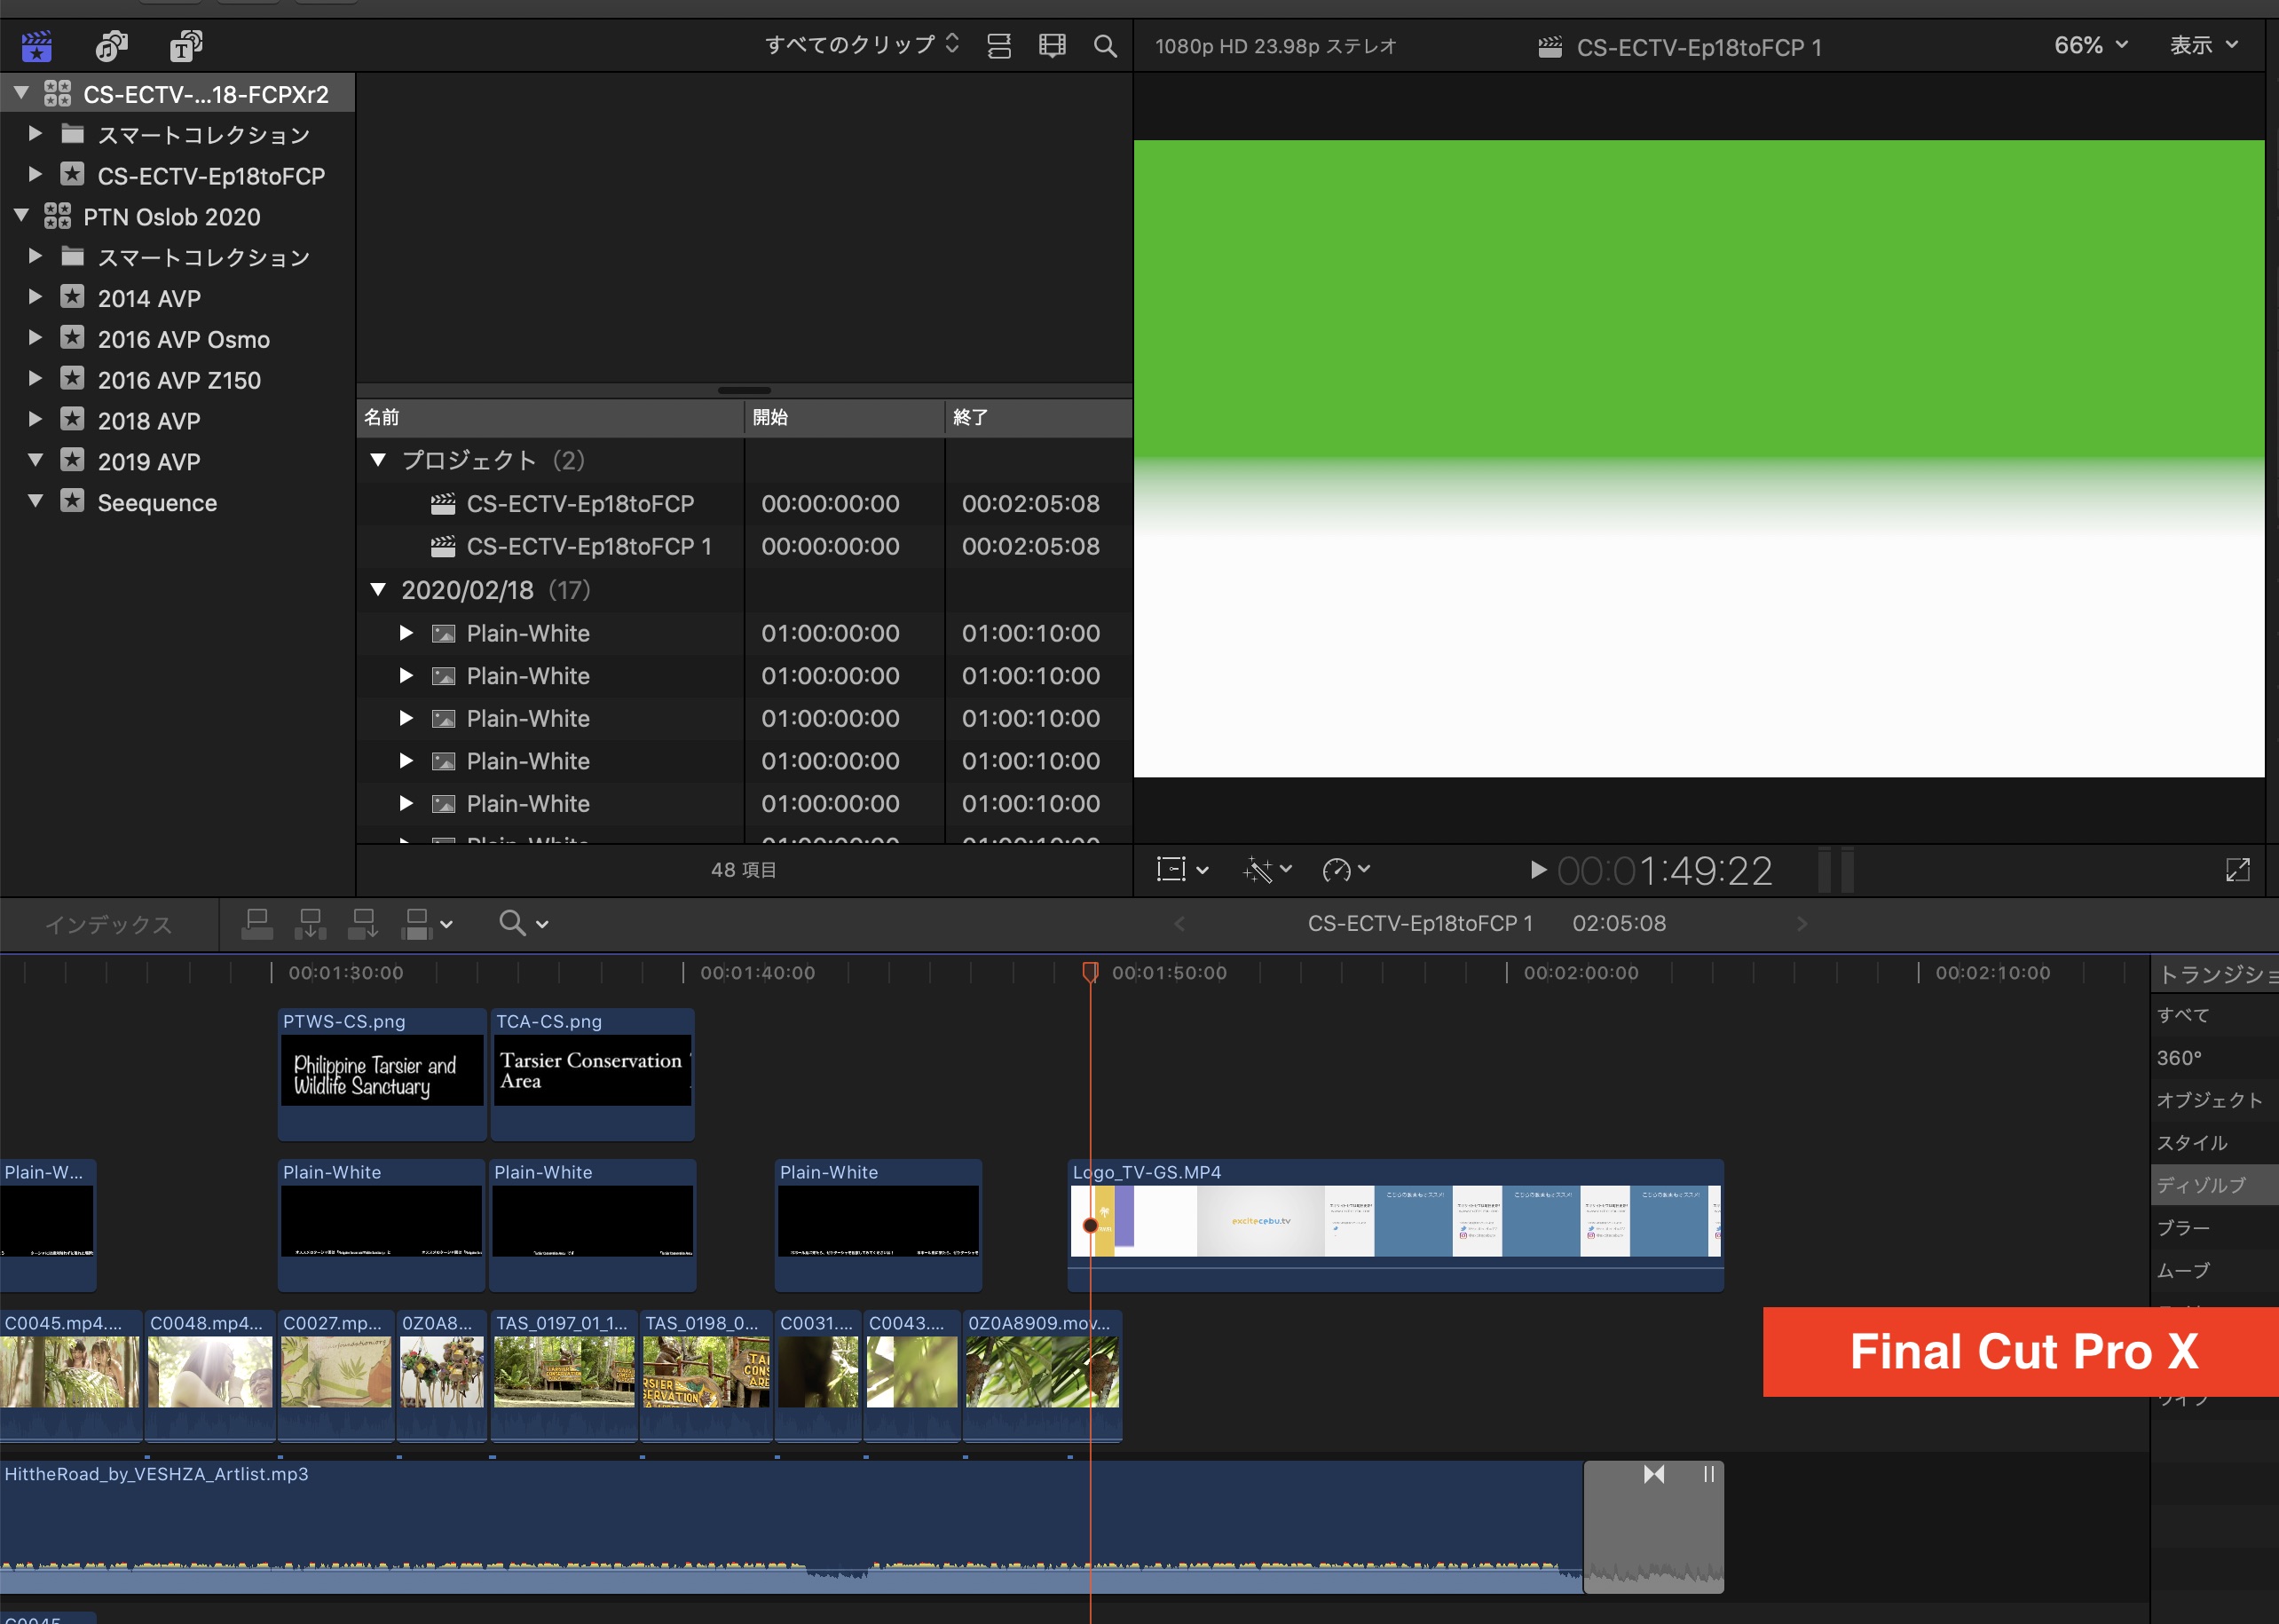Image resolution: width=2279 pixels, height=1624 pixels.
Task: Click the connect clip to storyline icon
Action: click(257, 924)
